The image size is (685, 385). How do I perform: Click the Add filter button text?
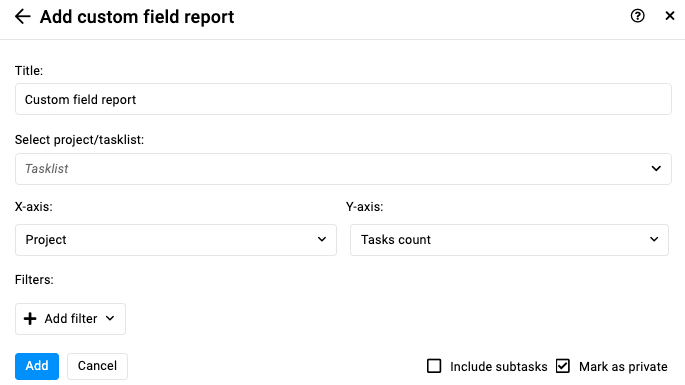[71, 319]
